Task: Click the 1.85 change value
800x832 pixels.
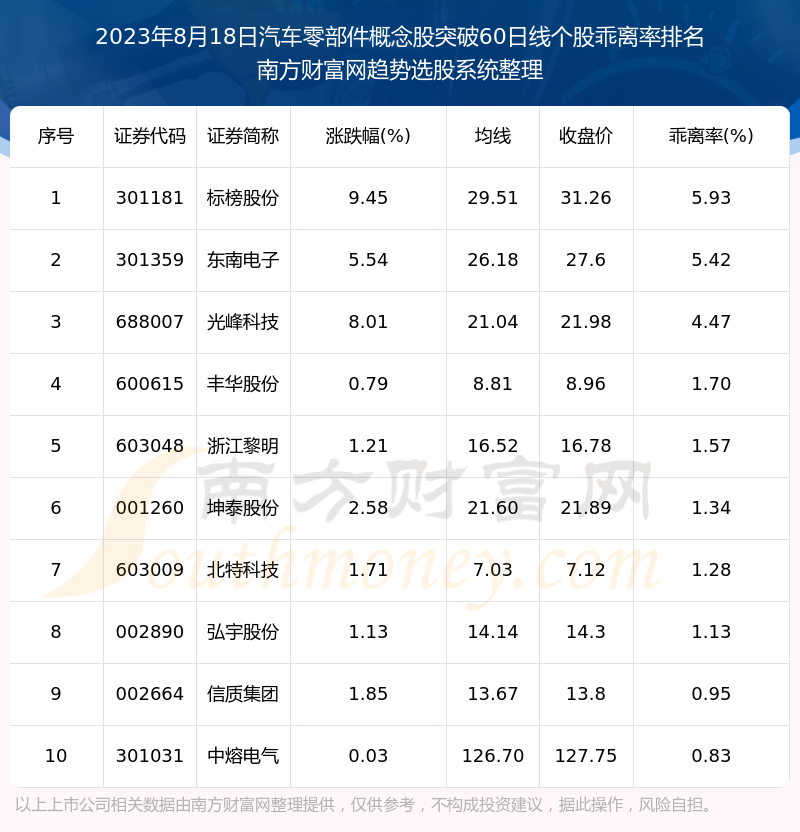Action: 368,694
